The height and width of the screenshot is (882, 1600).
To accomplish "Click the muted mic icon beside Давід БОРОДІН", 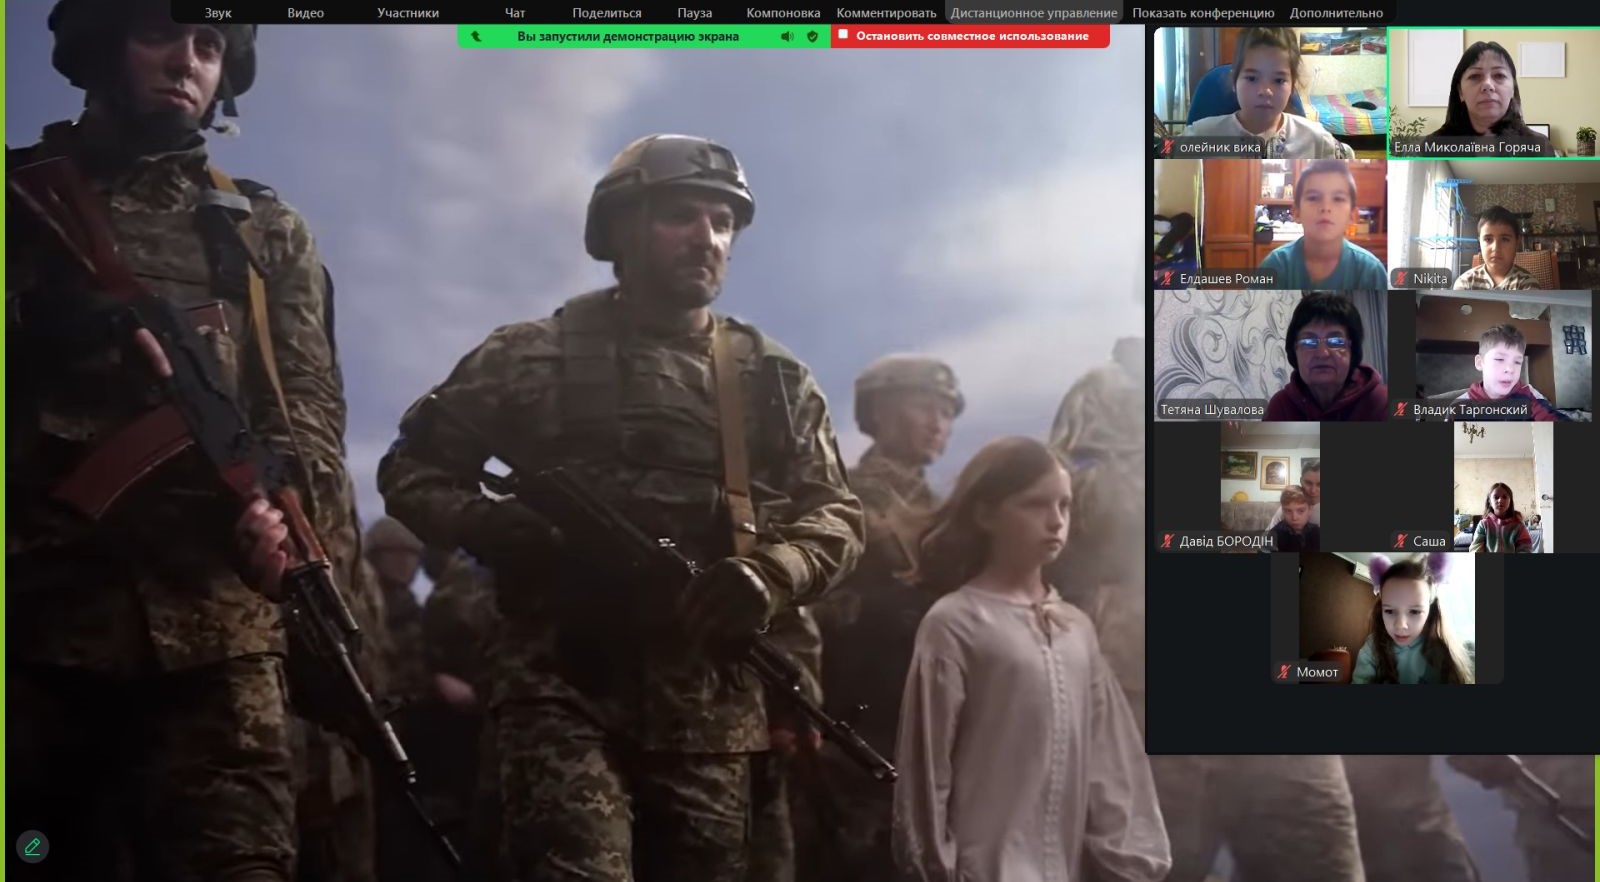I will point(1167,541).
